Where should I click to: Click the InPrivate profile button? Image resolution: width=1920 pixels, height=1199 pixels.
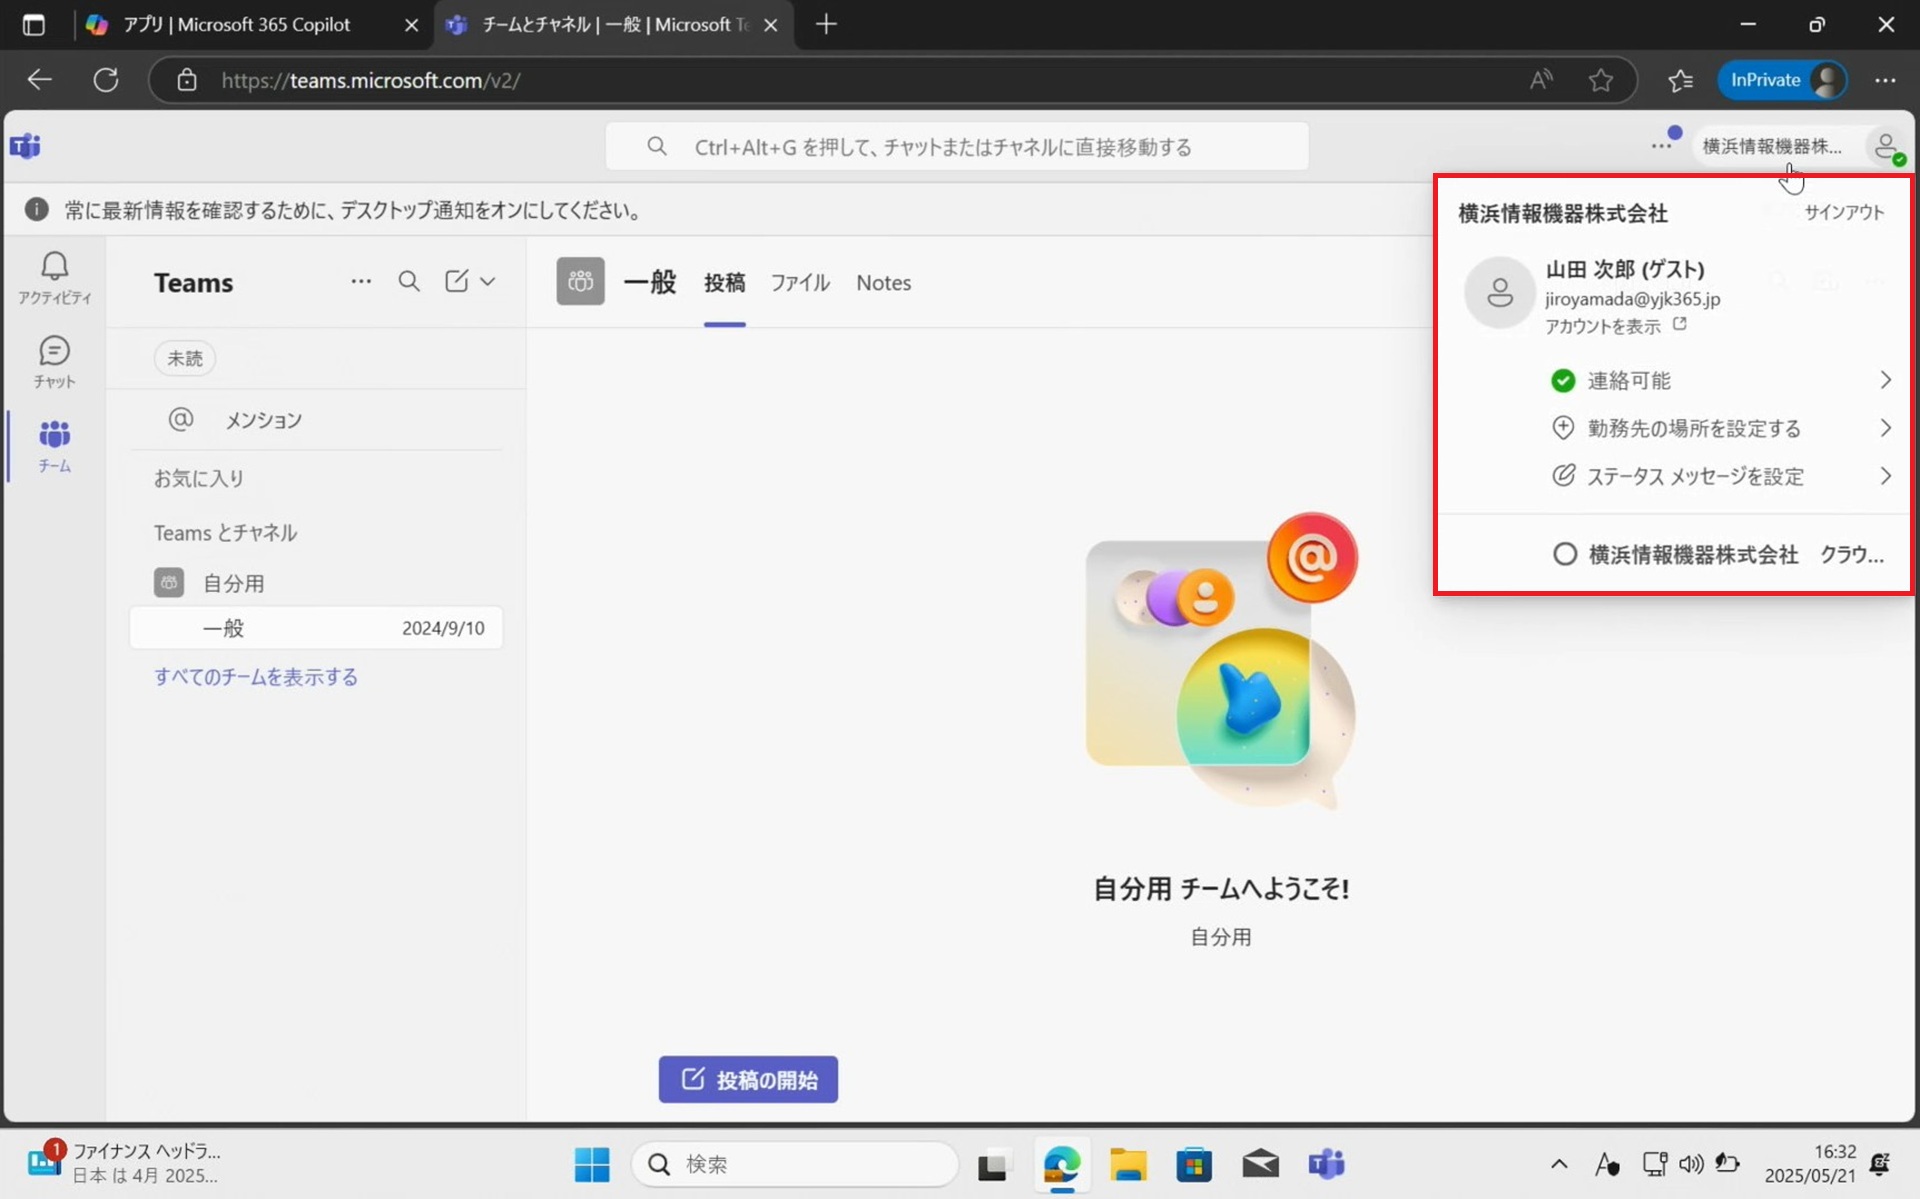(1782, 80)
